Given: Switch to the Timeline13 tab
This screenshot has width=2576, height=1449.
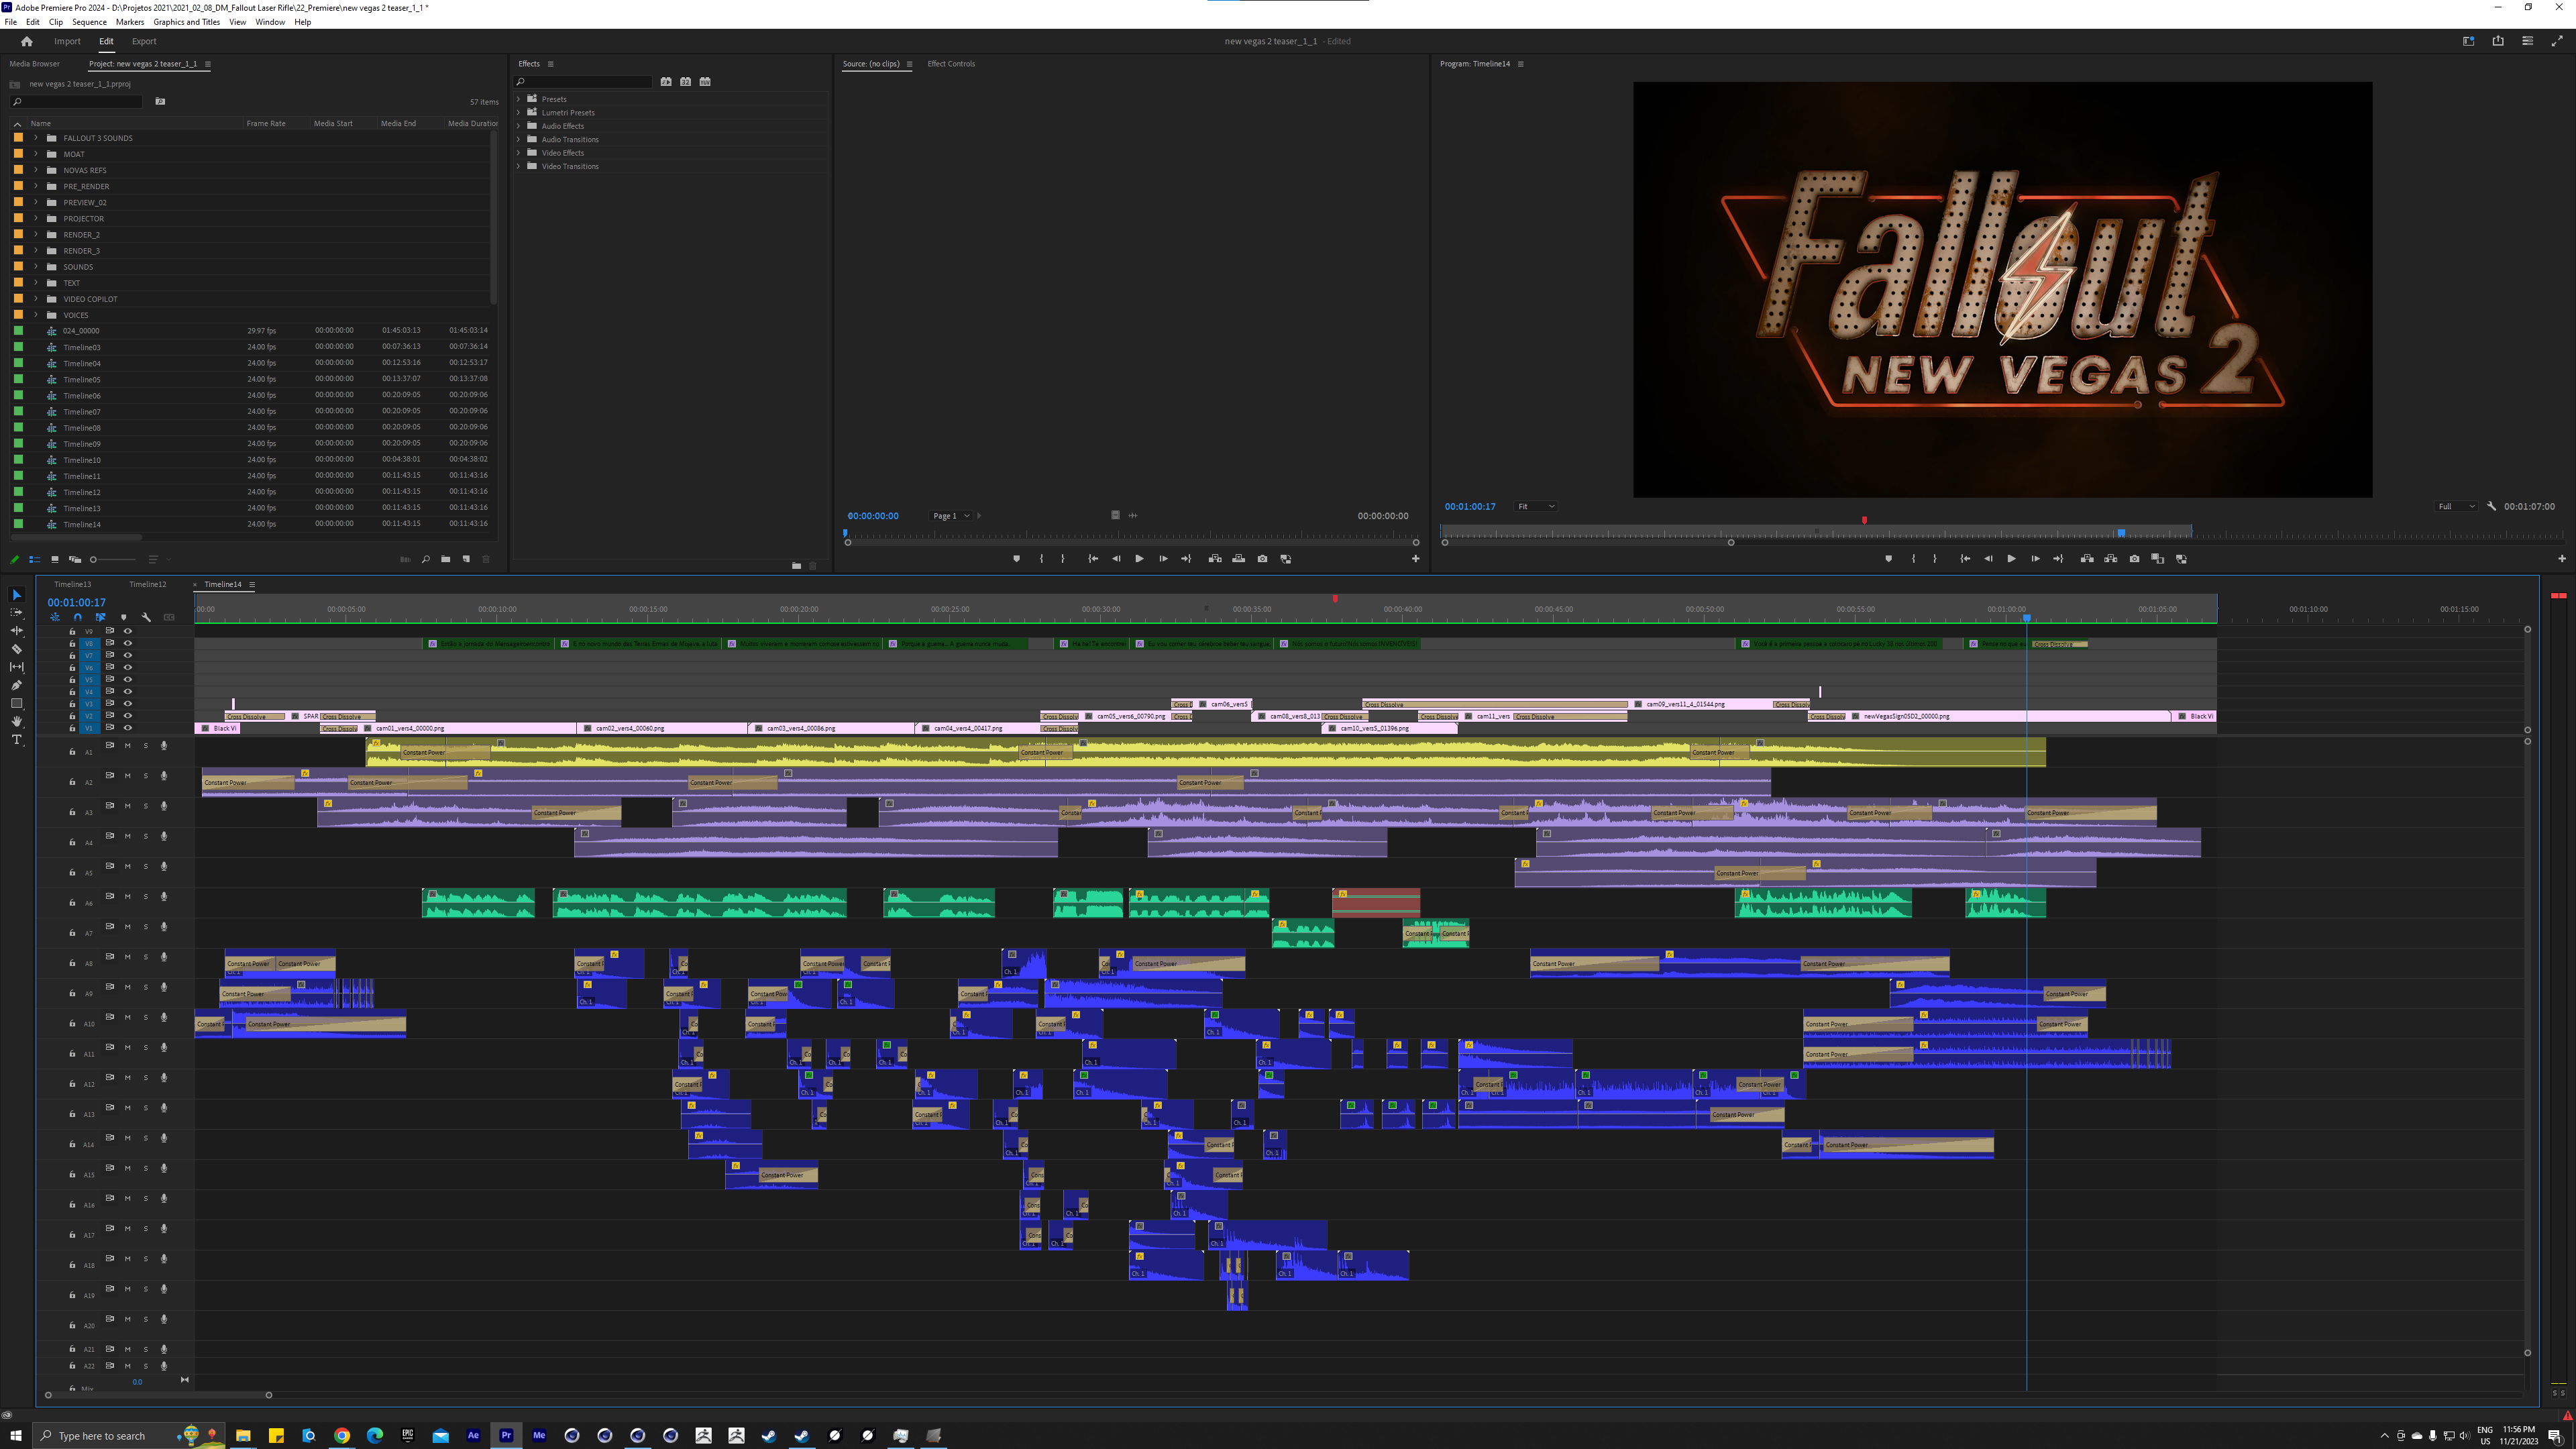Looking at the screenshot, I should click(x=72, y=584).
